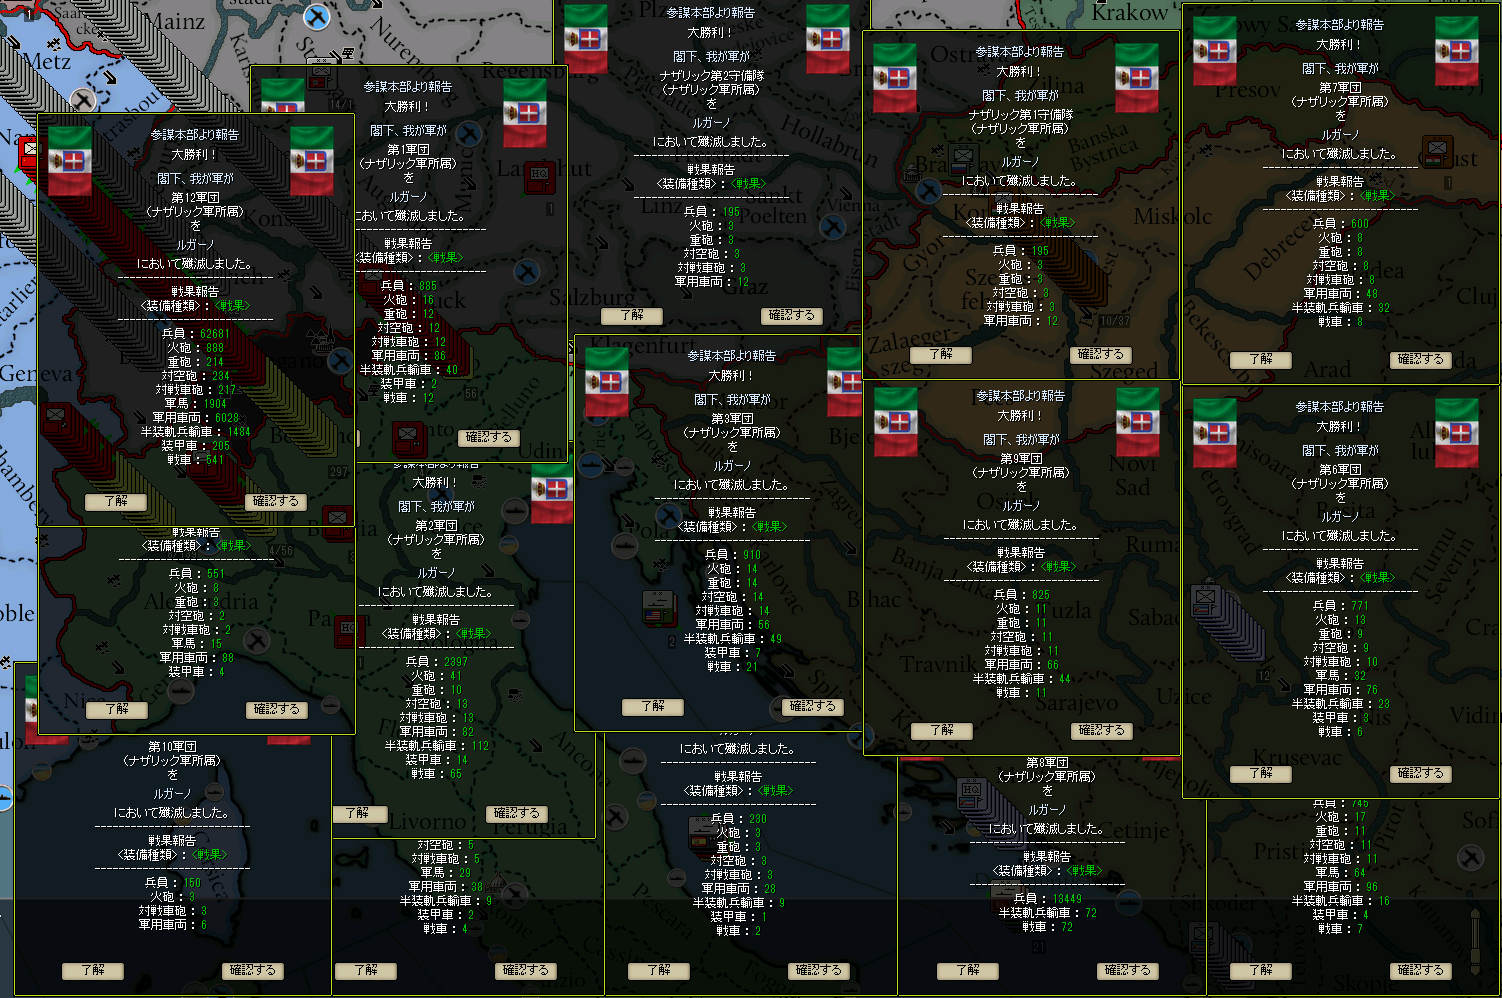Screen dimensions: 1502x998
Task: Click the airbase icon in the ナザリック第1守備隊 dialog
Action: [929, 190]
